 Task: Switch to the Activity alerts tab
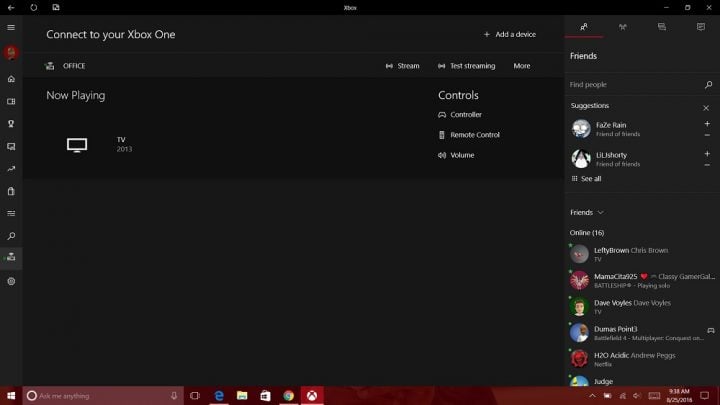pos(701,27)
